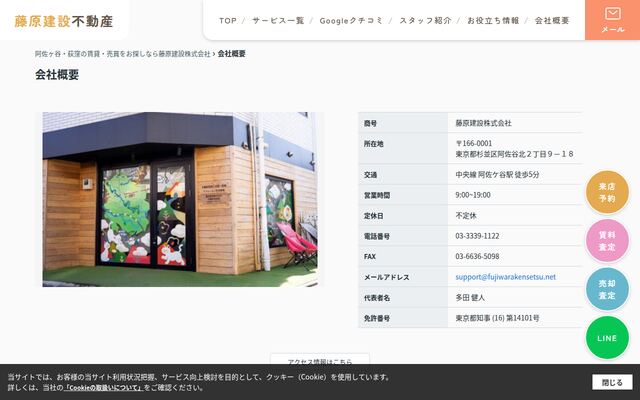This screenshot has width=640, height=400.
Task: Click the phone number 03-3339-1122
Action: [x=477, y=236]
